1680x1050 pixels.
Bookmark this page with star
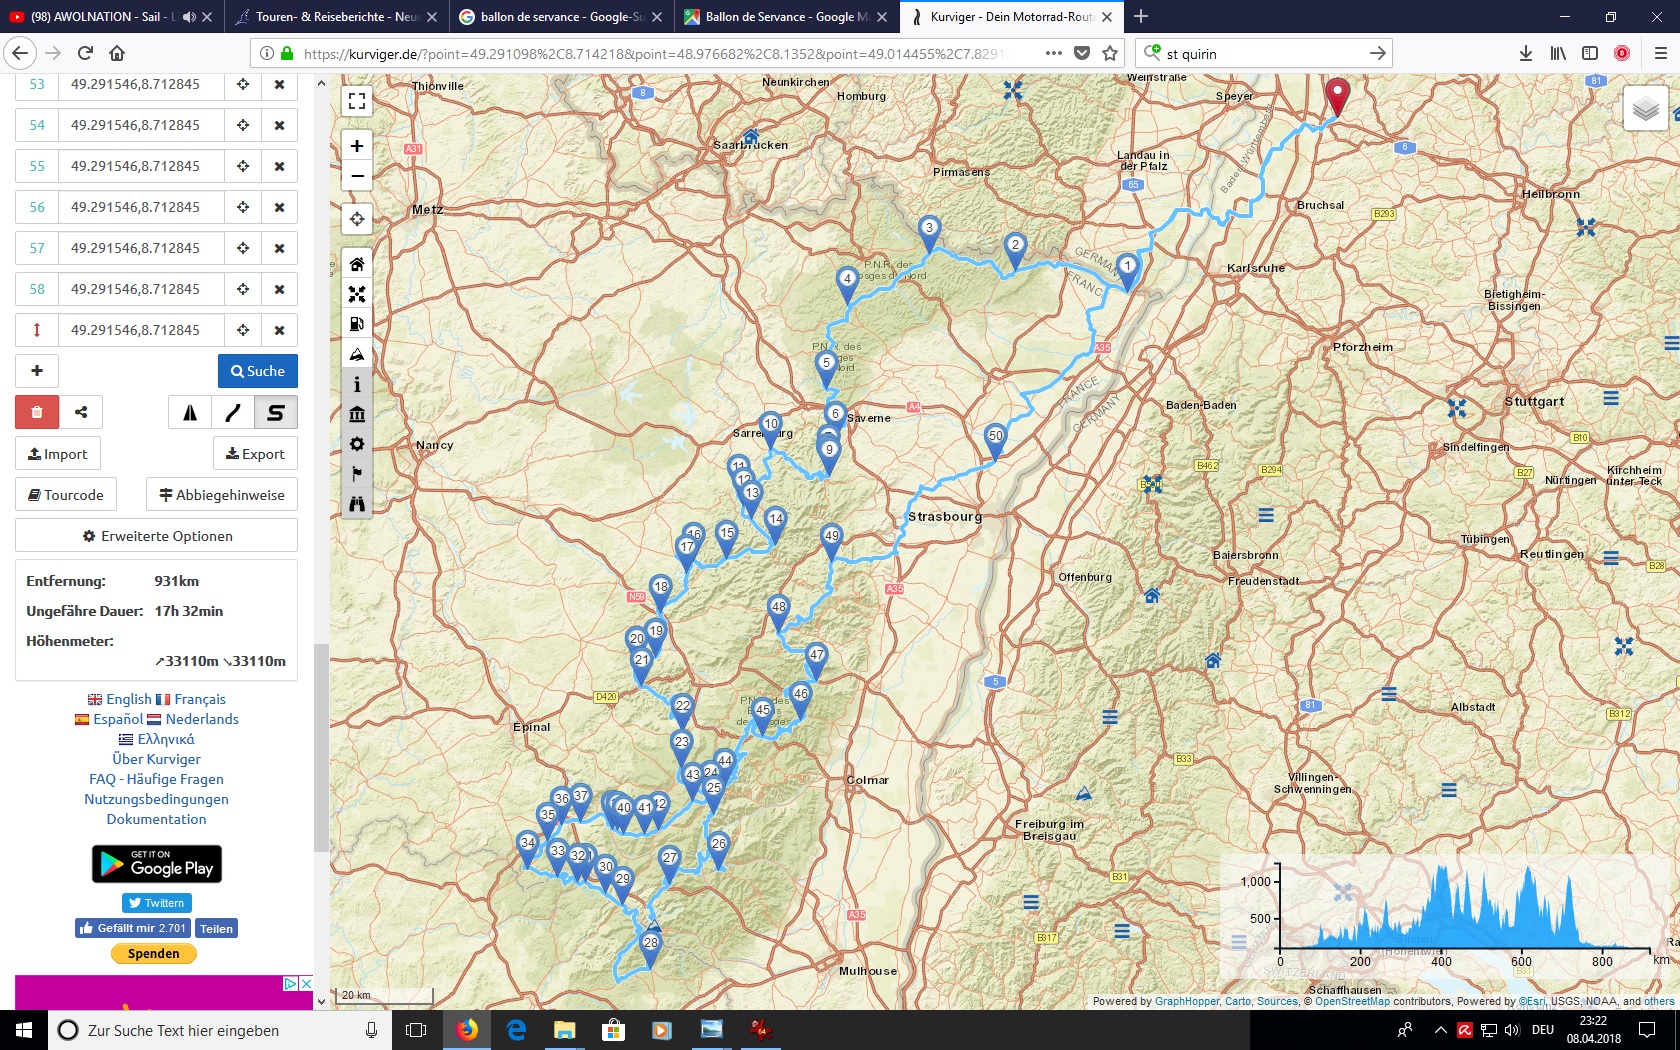(x=1110, y=53)
